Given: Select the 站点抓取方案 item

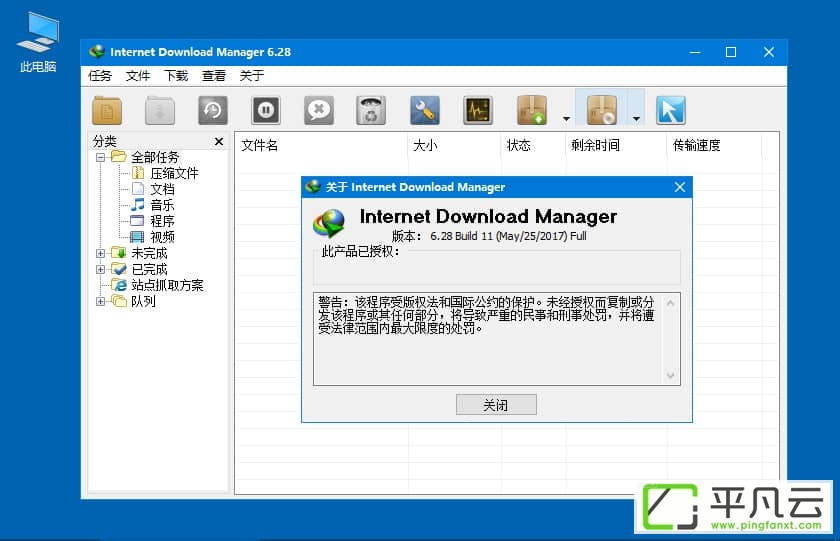Looking at the screenshot, I should [x=167, y=285].
